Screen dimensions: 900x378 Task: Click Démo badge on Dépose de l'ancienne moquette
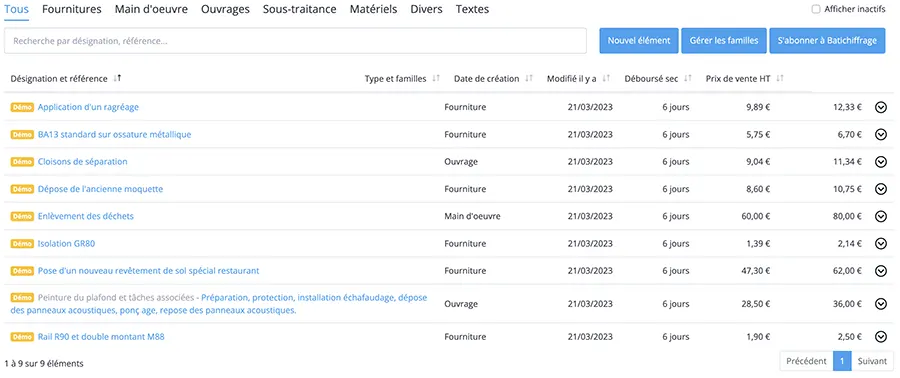22,189
